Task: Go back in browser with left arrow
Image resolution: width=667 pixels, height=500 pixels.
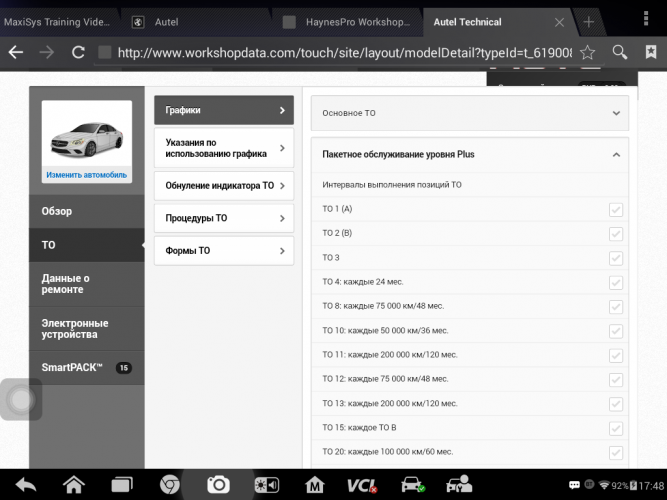Action: coord(16,52)
